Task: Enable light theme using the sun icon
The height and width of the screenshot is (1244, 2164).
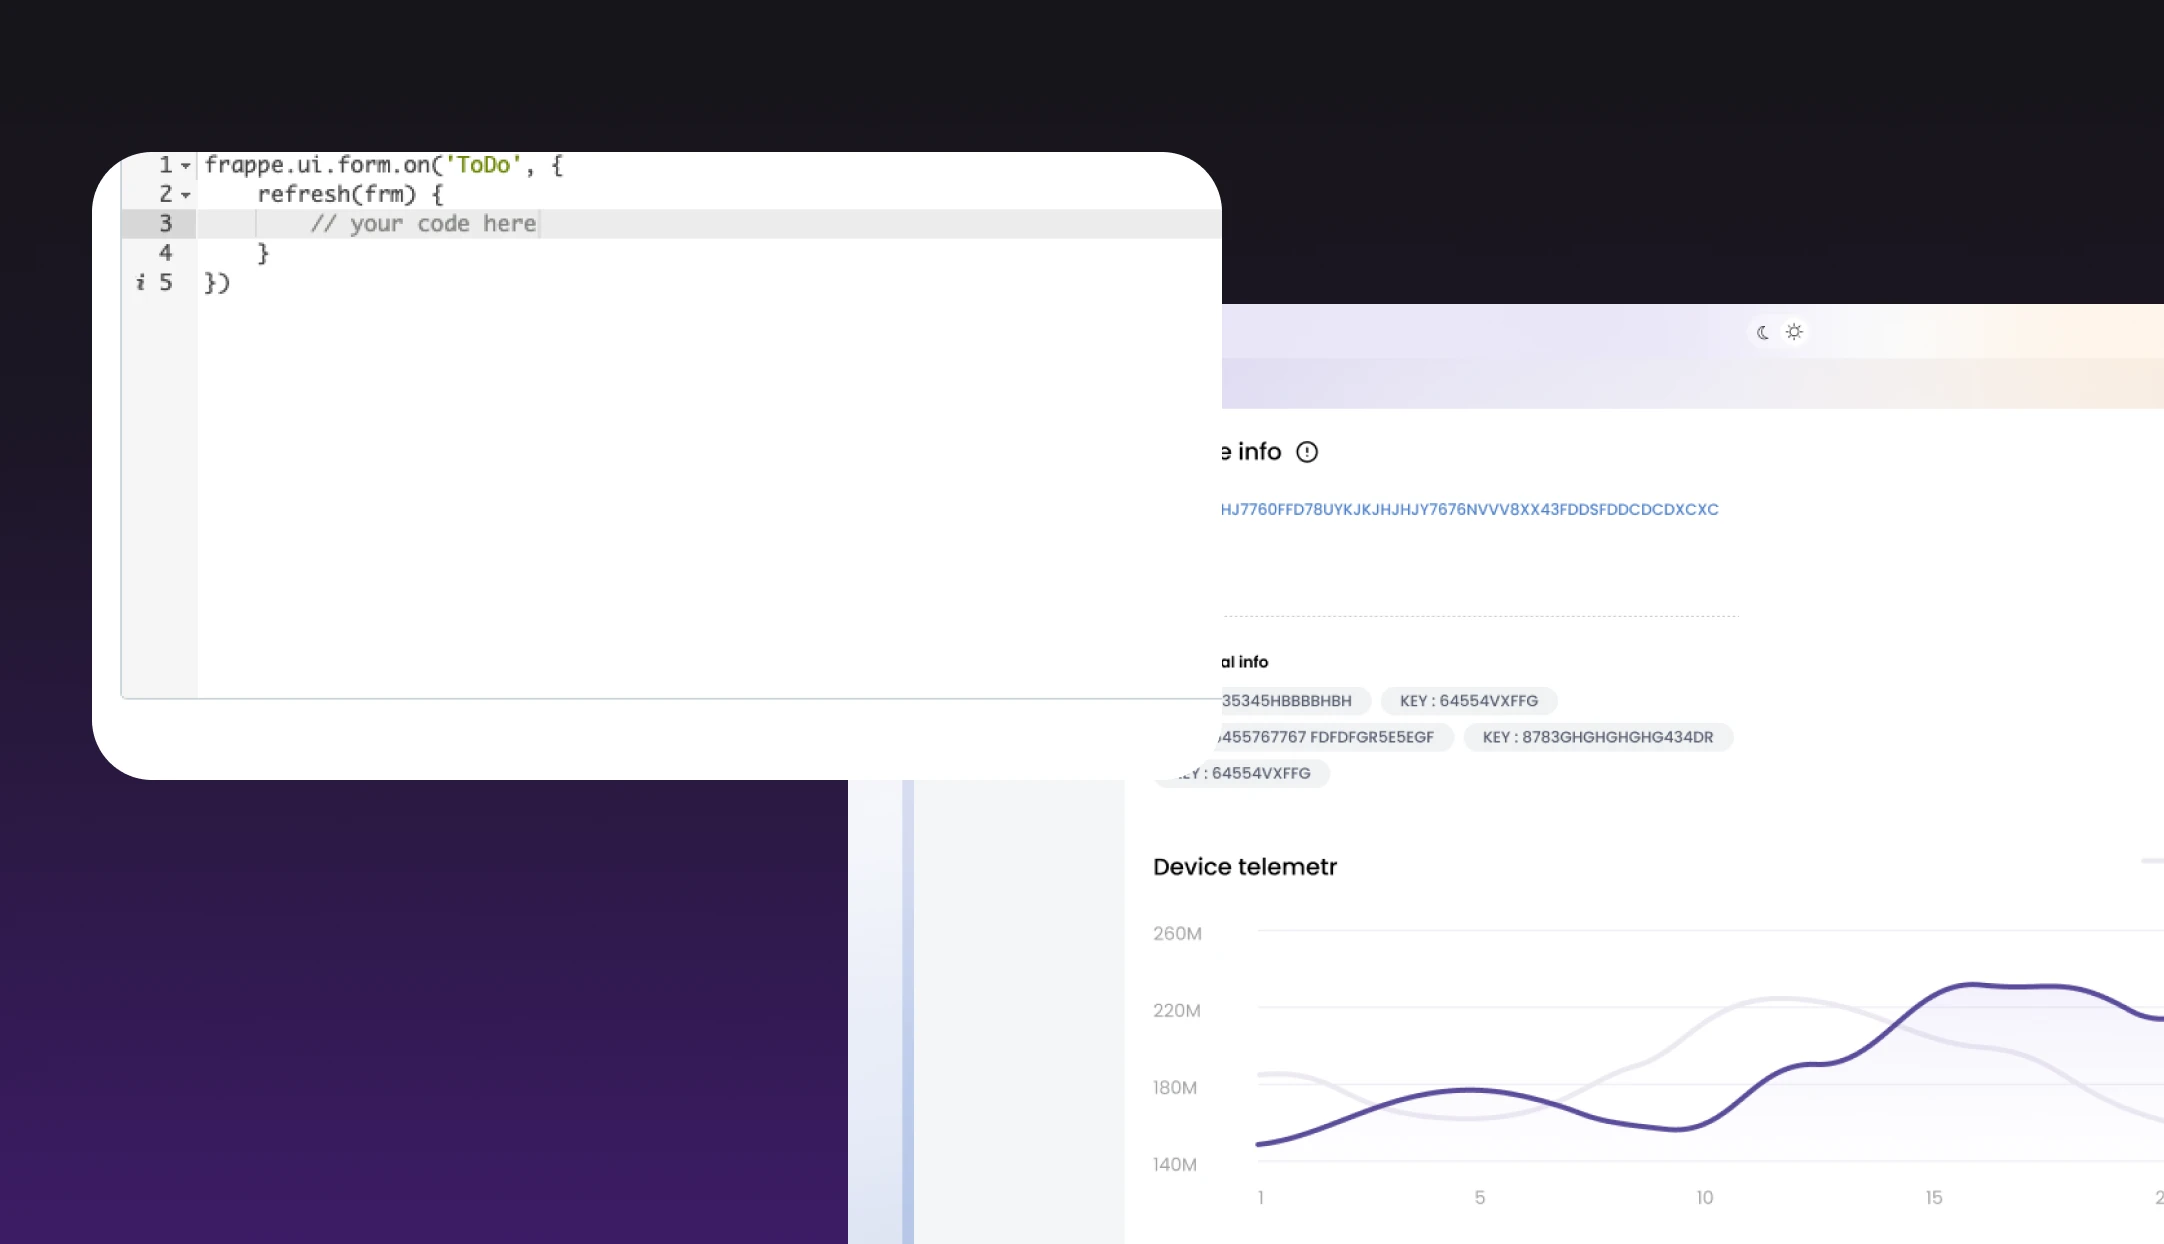Action: 1793,331
